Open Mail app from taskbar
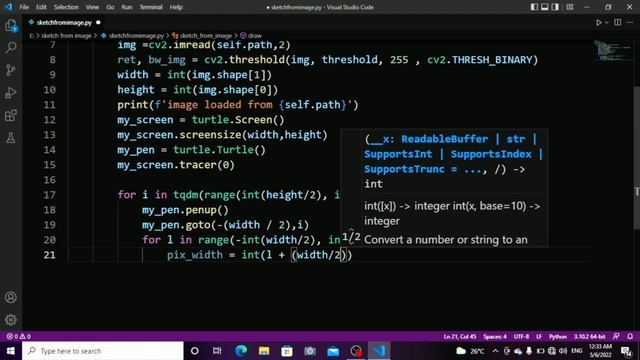Screen dimensions: 640x360 point(333,351)
